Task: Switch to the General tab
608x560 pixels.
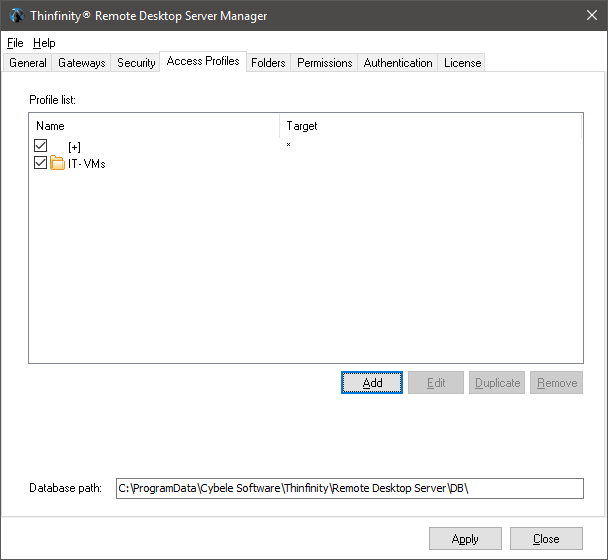Action: 28,63
